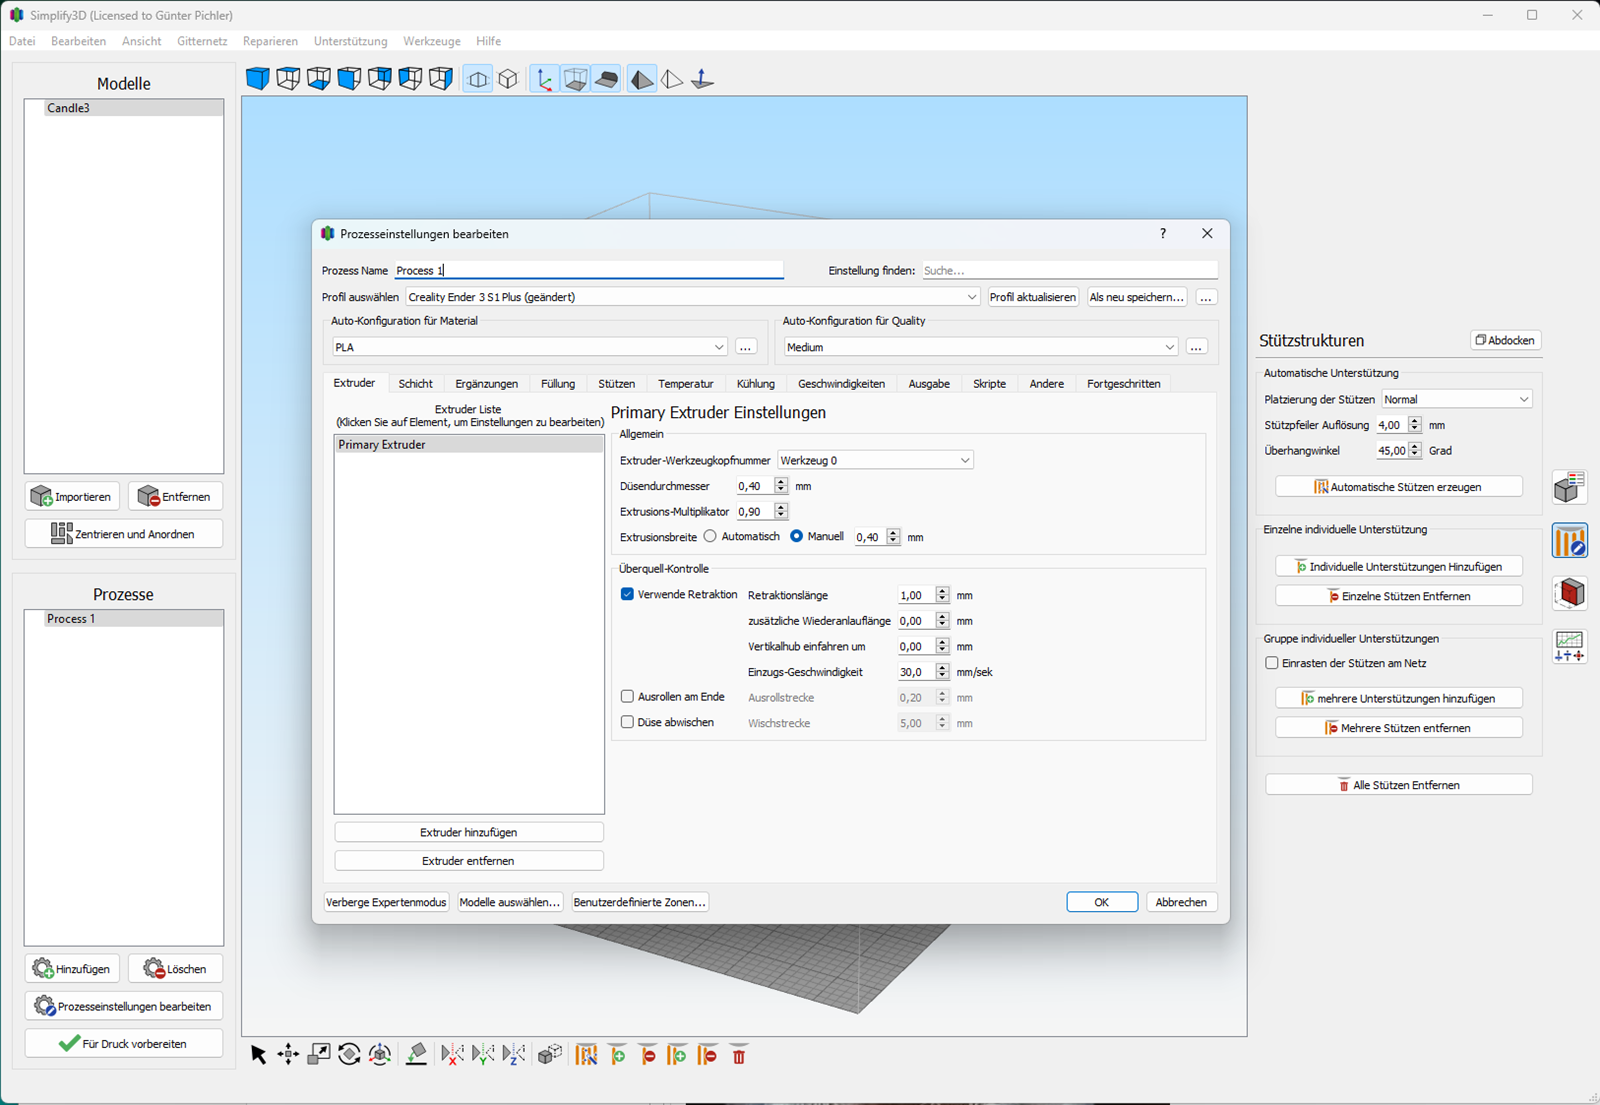Select the arrow selection tool
The height and width of the screenshot is (1105, 1600).
(258, 1054)
